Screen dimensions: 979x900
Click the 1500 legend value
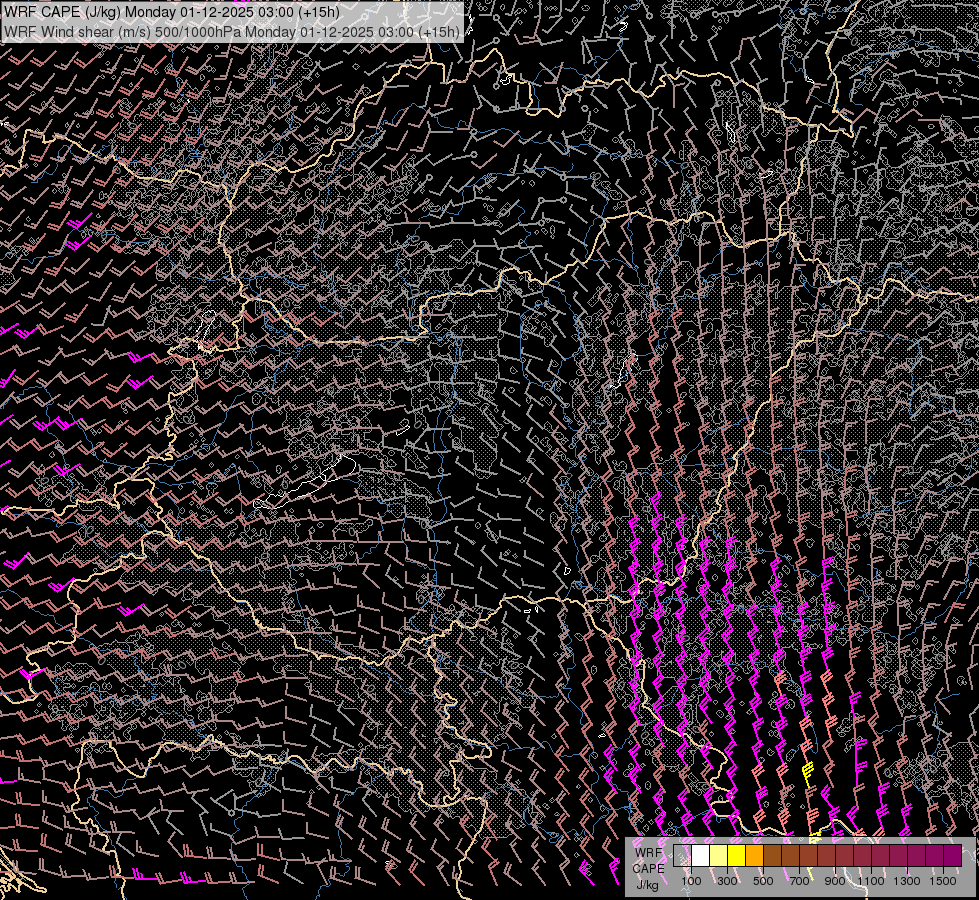943,881
